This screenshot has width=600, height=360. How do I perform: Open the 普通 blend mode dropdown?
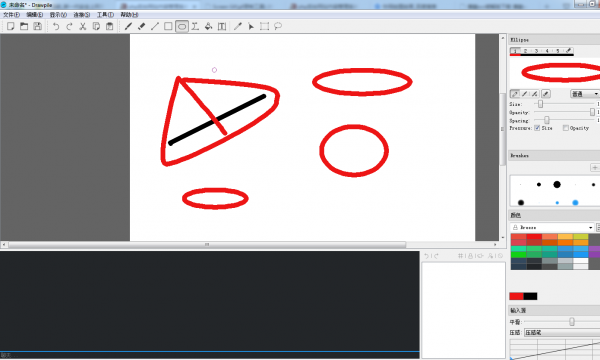coord(585,94)
